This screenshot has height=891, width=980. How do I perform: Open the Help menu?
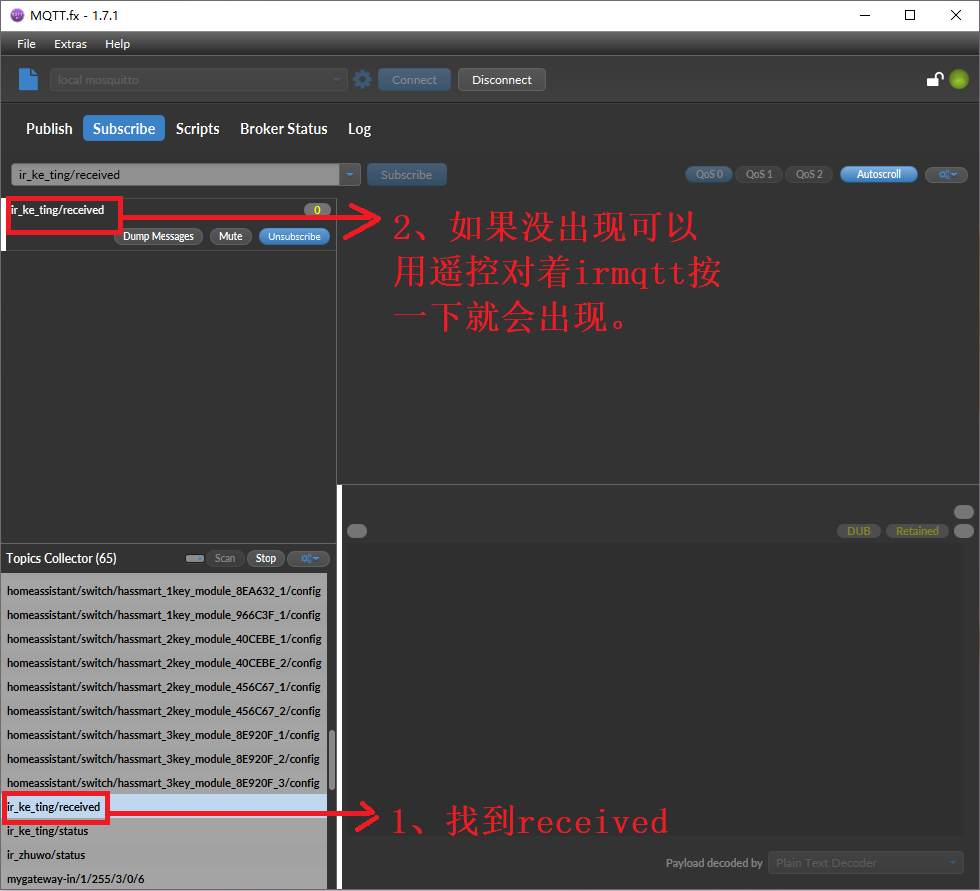pyautogui.click(x=118, y=44)
